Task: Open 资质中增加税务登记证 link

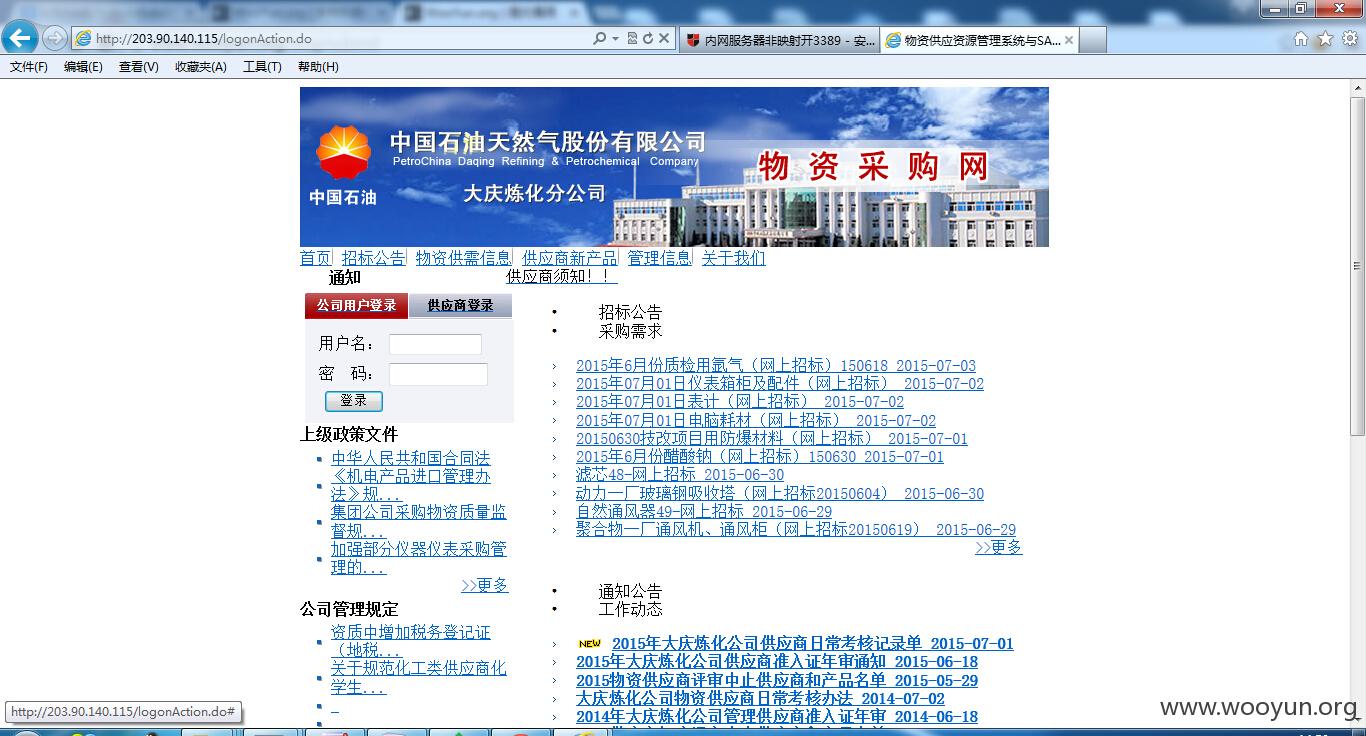Action: (411, 641)
